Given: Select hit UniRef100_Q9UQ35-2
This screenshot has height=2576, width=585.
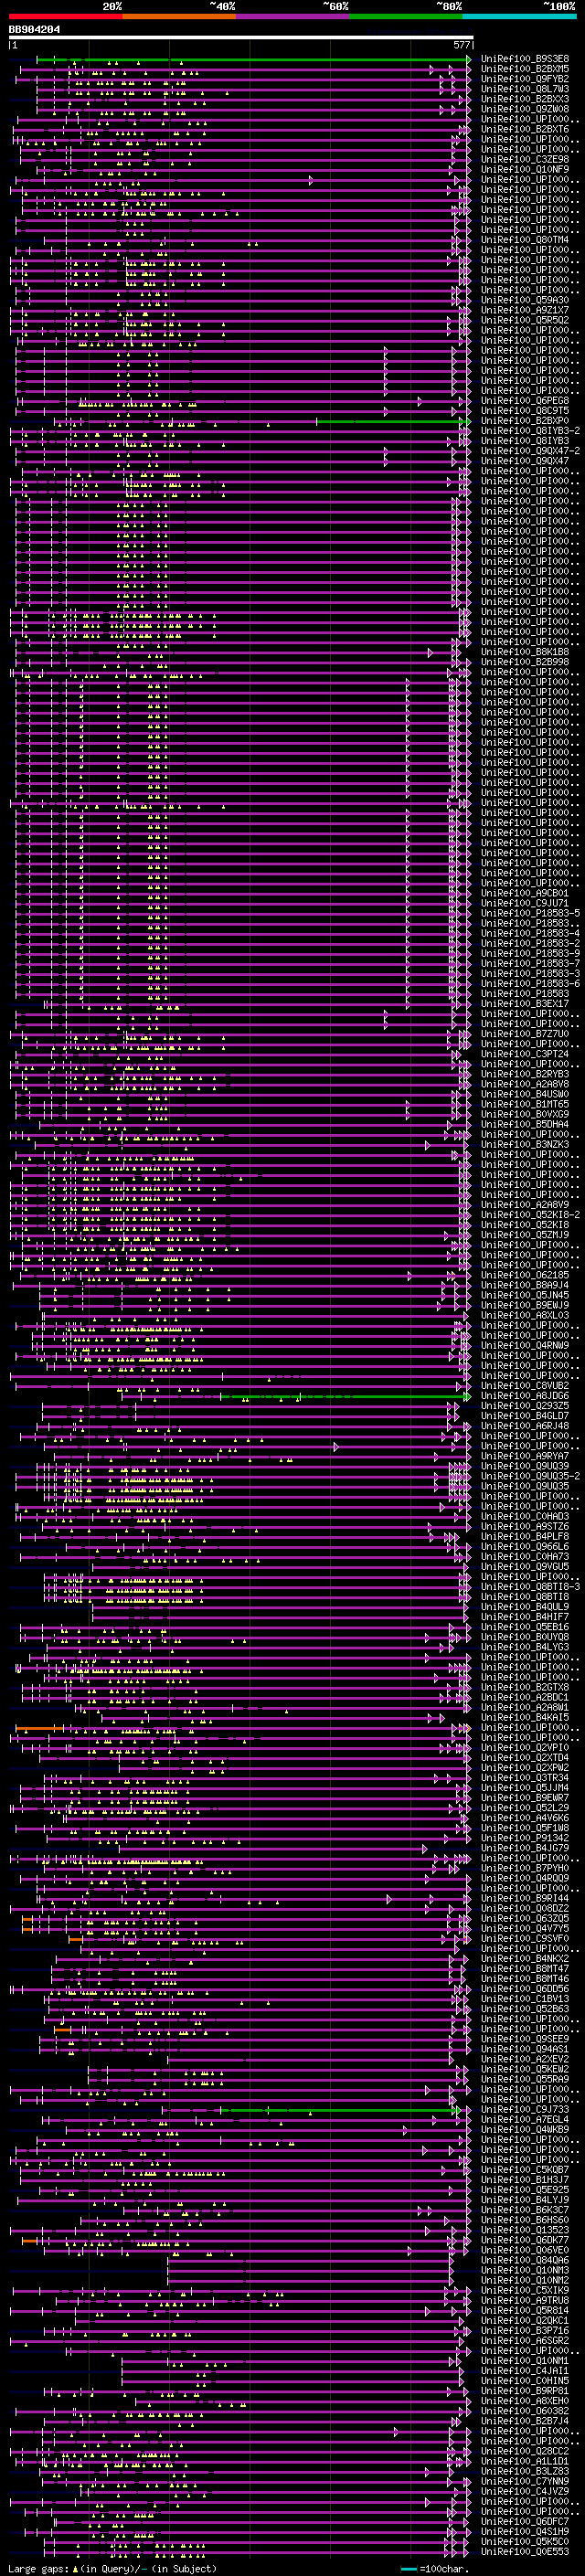Looking at the screenshot, I should pyautogui.click(x=530, y=1476).
